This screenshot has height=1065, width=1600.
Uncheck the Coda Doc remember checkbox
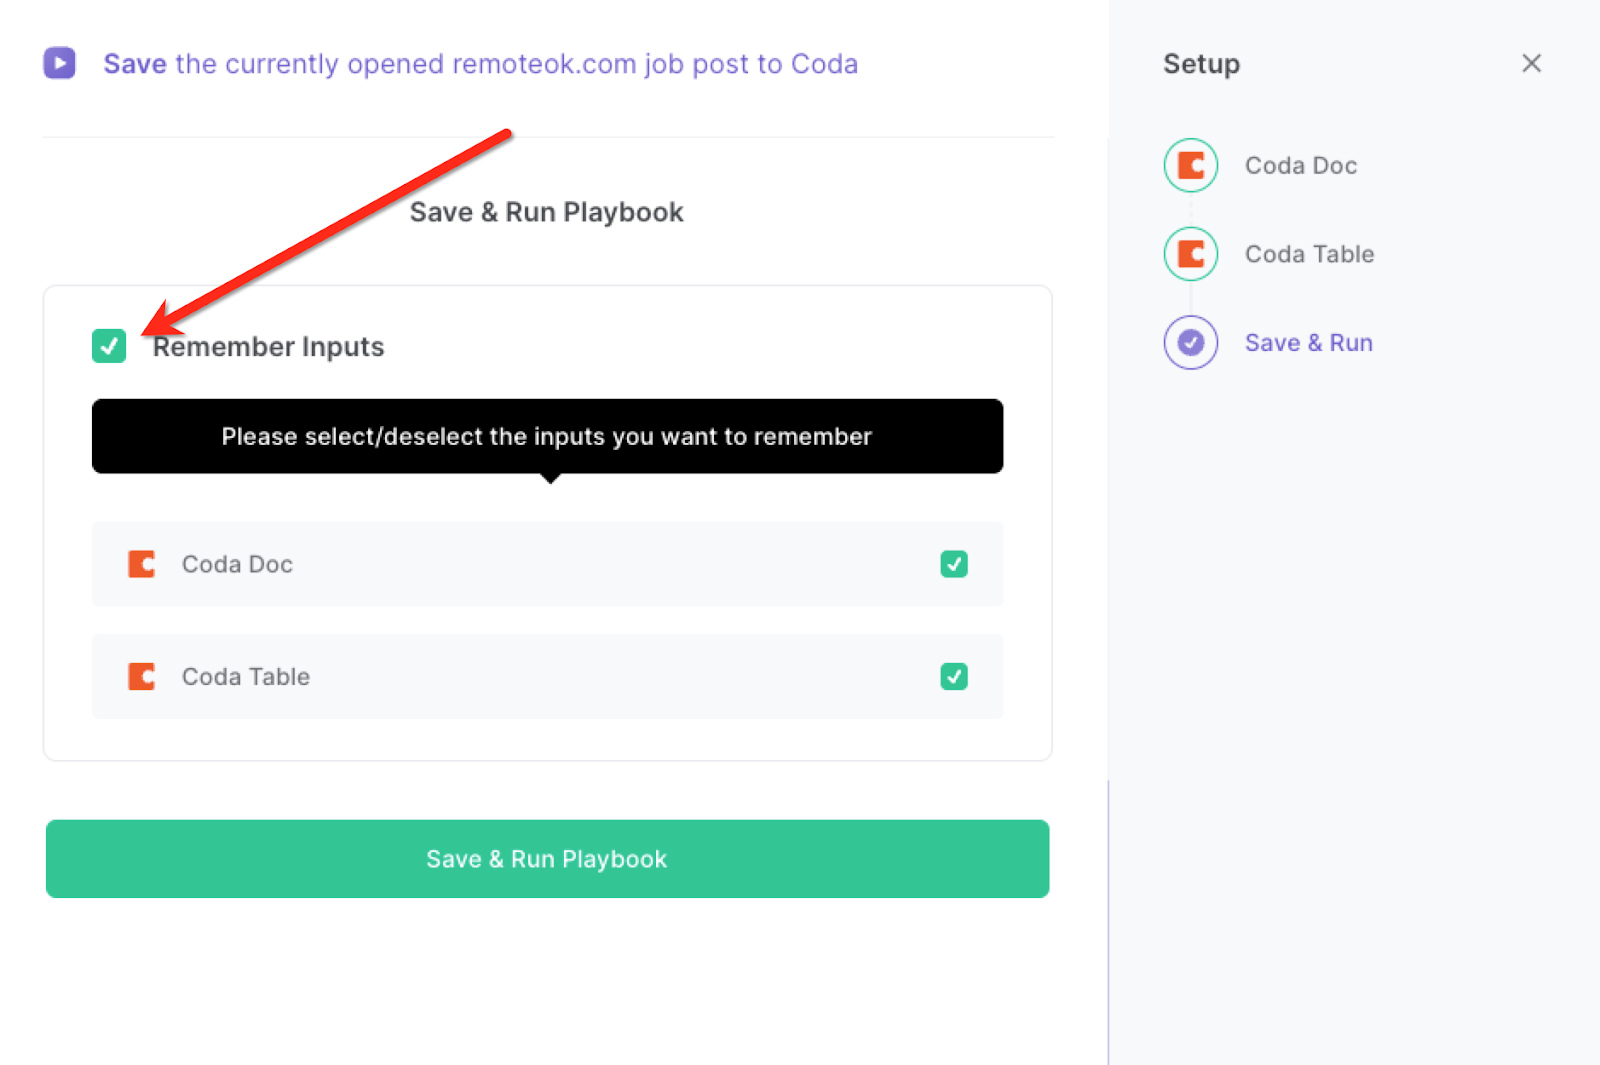[x=954, y=564]
